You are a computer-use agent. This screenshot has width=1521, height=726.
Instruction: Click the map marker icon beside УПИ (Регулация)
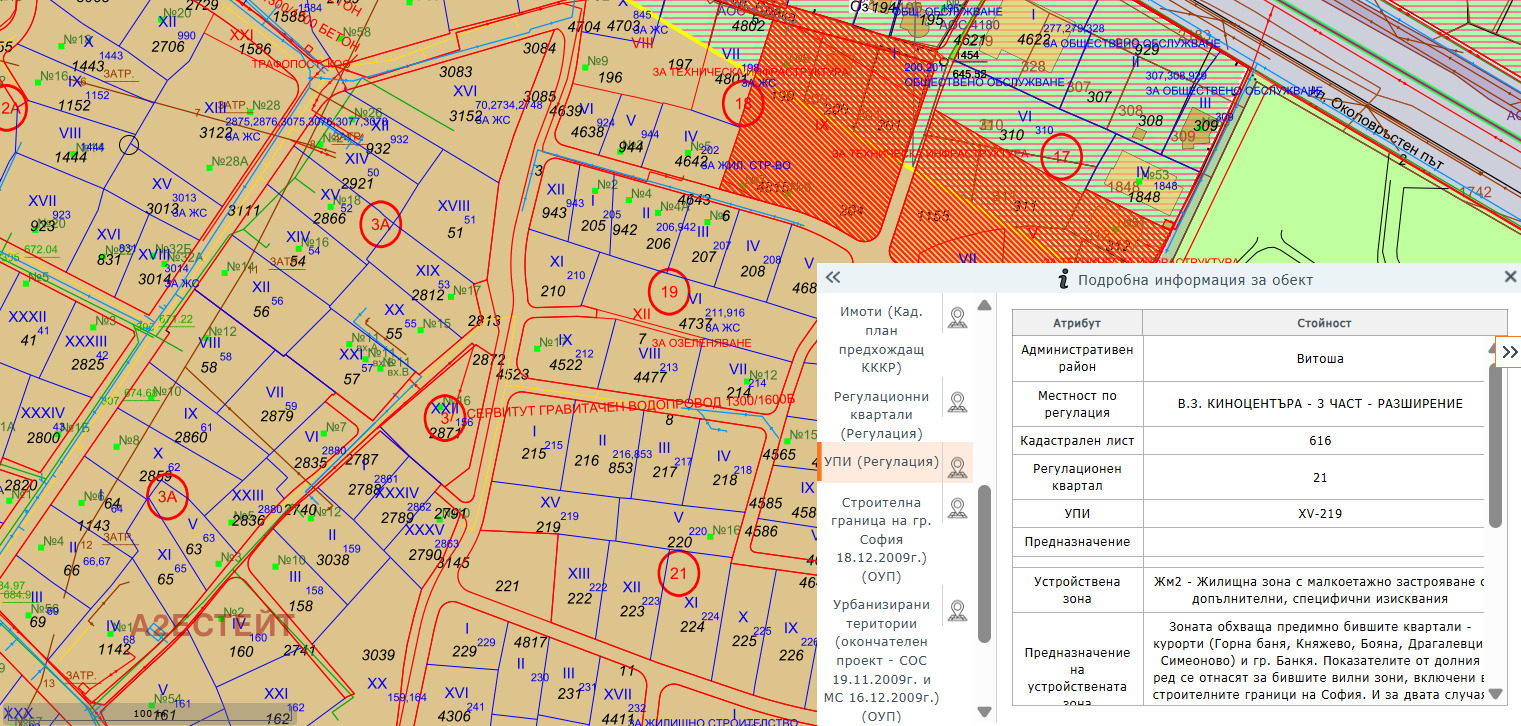tap(957, 466)
